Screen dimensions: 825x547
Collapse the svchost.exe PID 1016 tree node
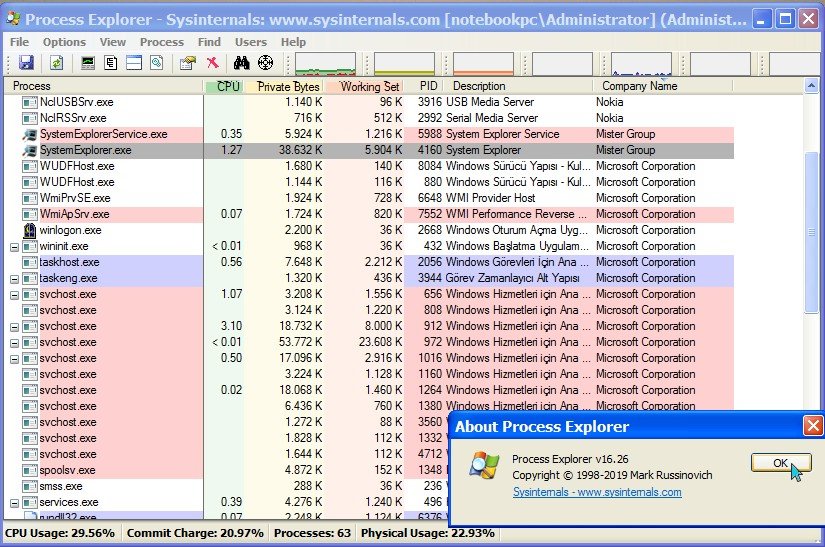click(x=14, y=359)
